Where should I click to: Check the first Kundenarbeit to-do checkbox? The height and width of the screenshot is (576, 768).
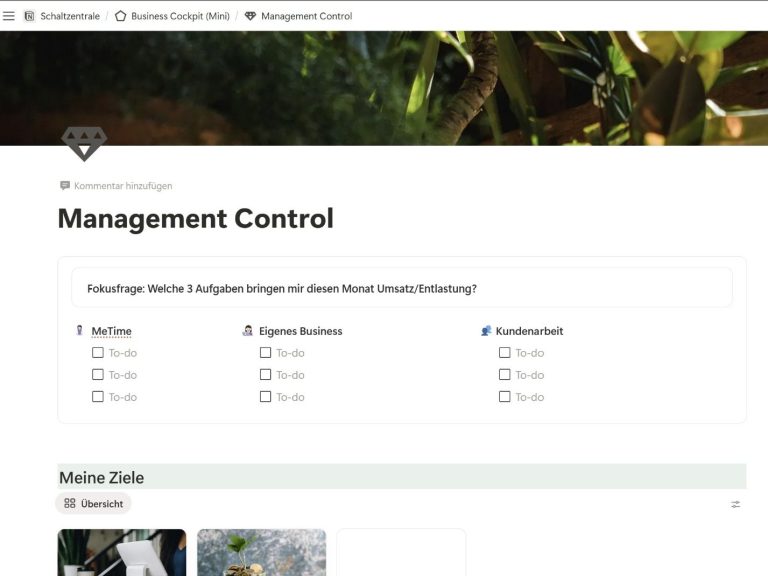pos(505,353)
